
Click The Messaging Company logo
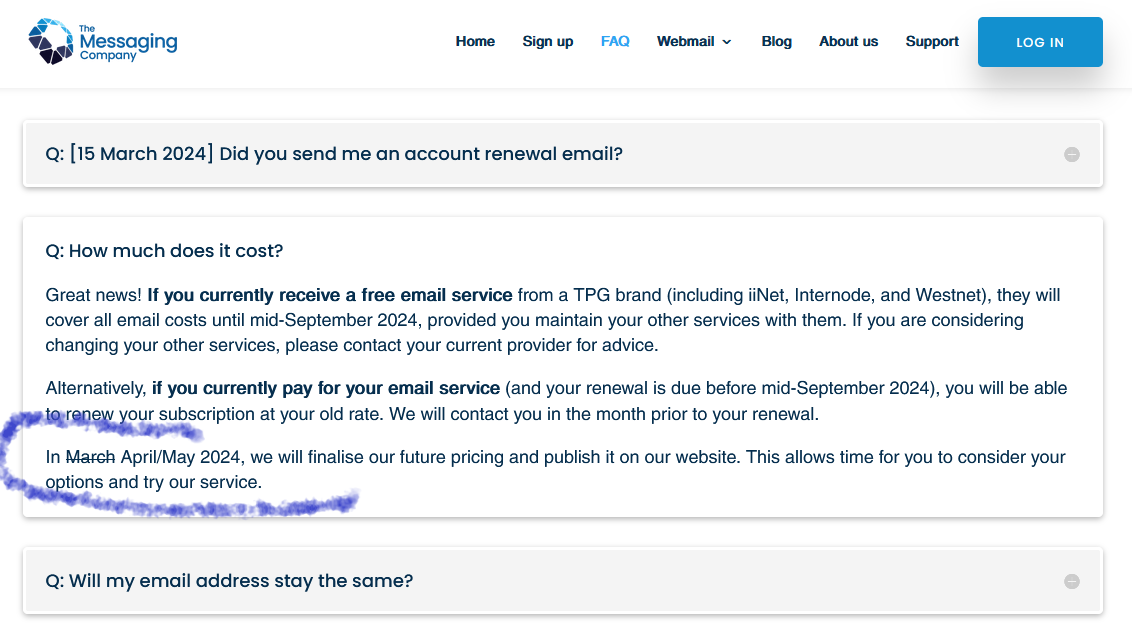pos(101,41)
